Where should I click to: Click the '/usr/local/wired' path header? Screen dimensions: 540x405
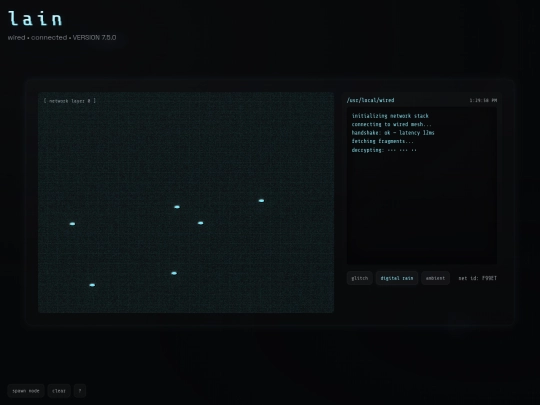371,100
